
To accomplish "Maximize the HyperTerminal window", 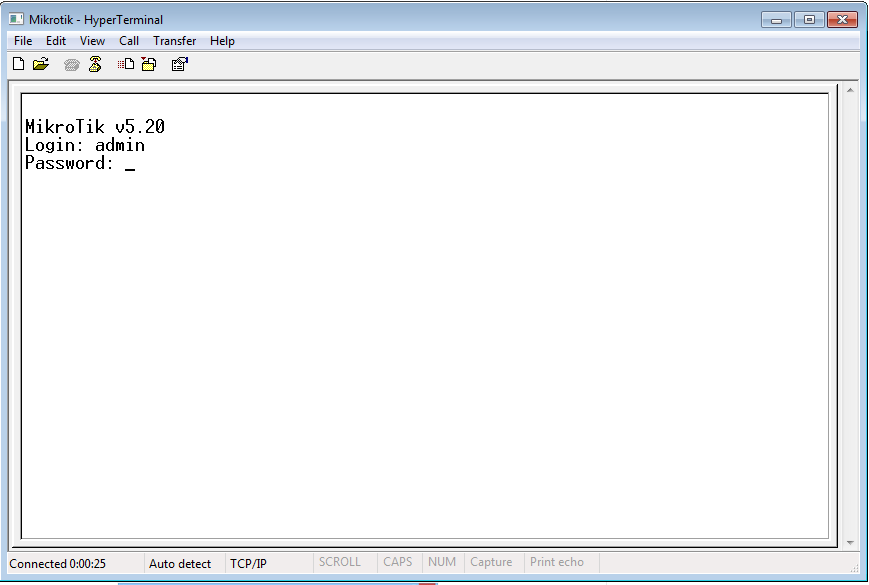I will pyautogui.click(x=809, y=20).
